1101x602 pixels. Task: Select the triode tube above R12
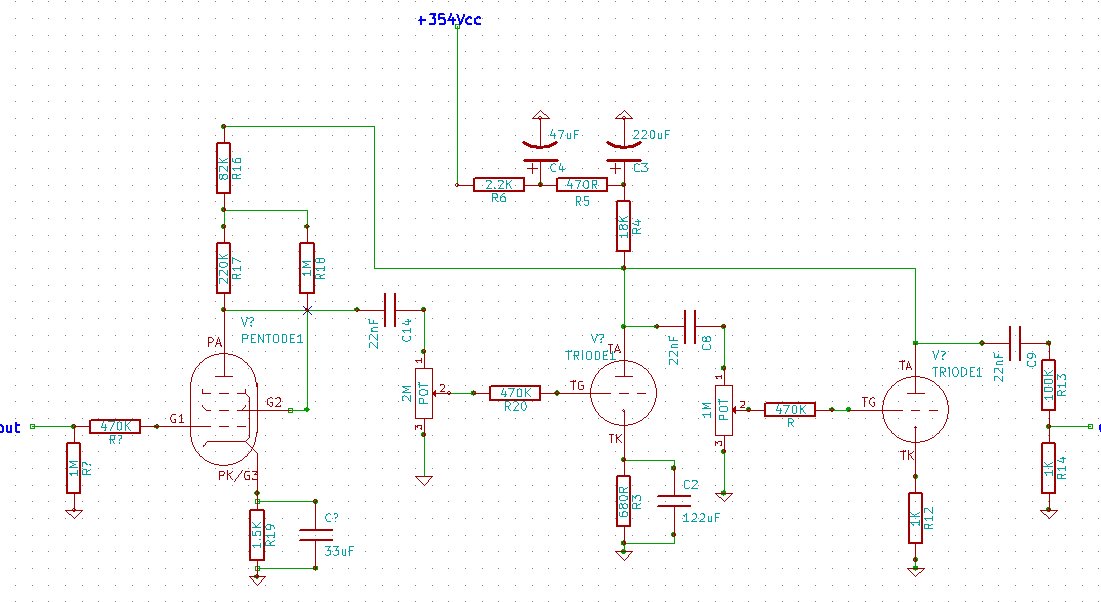tap(915, 410)
